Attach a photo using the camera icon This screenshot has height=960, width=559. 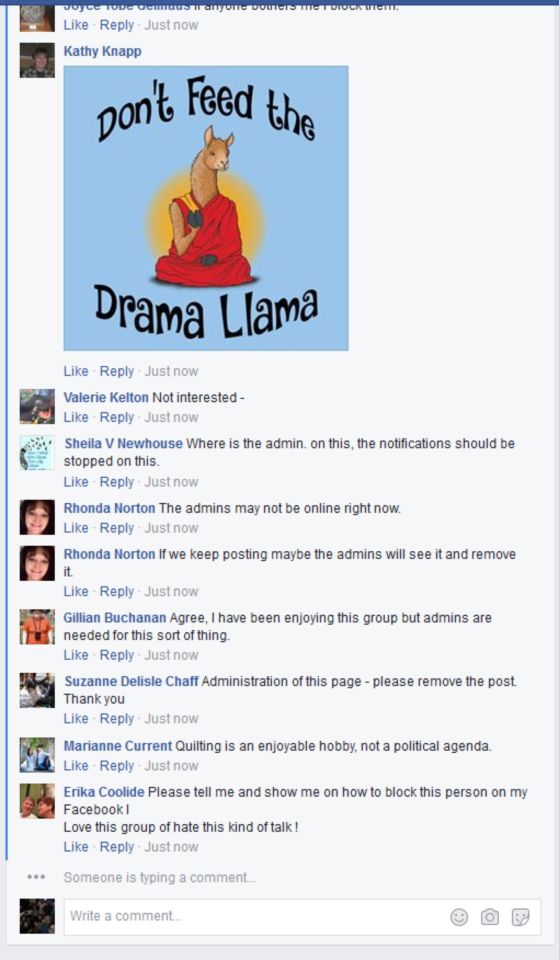[x=489, y=917]
